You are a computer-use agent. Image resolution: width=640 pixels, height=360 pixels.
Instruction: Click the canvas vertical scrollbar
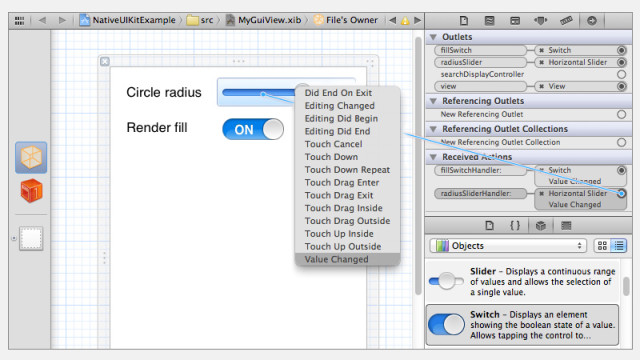(x=418, y=165)
